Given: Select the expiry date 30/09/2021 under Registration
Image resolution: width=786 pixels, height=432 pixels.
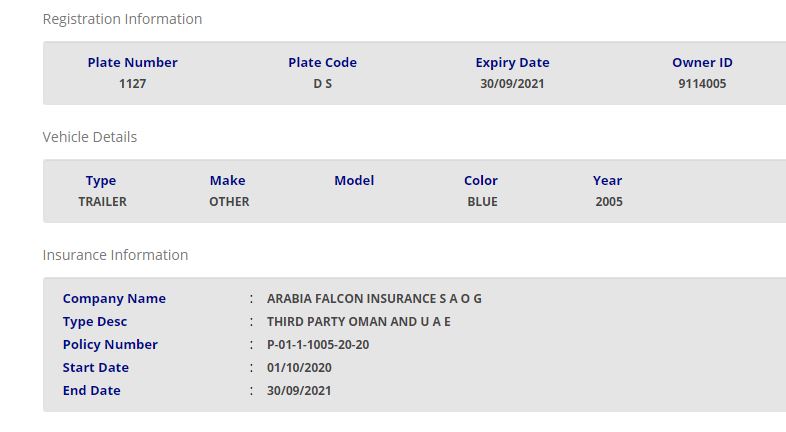Looking at the screenshot, I should [x=512, y=84].
